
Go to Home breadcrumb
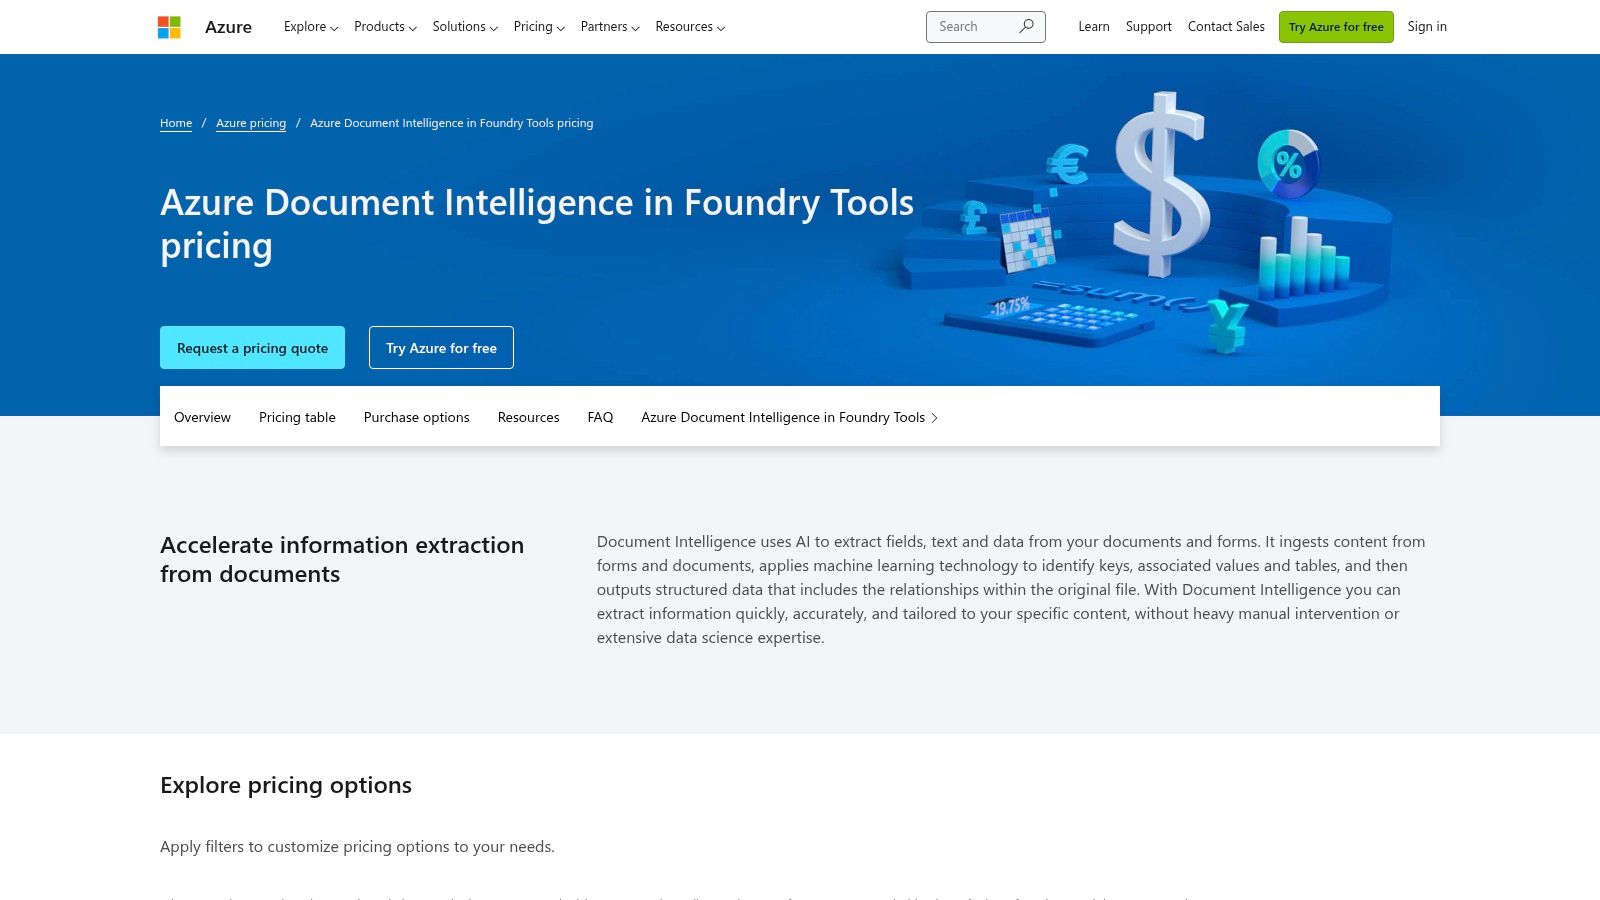[176, 123]
